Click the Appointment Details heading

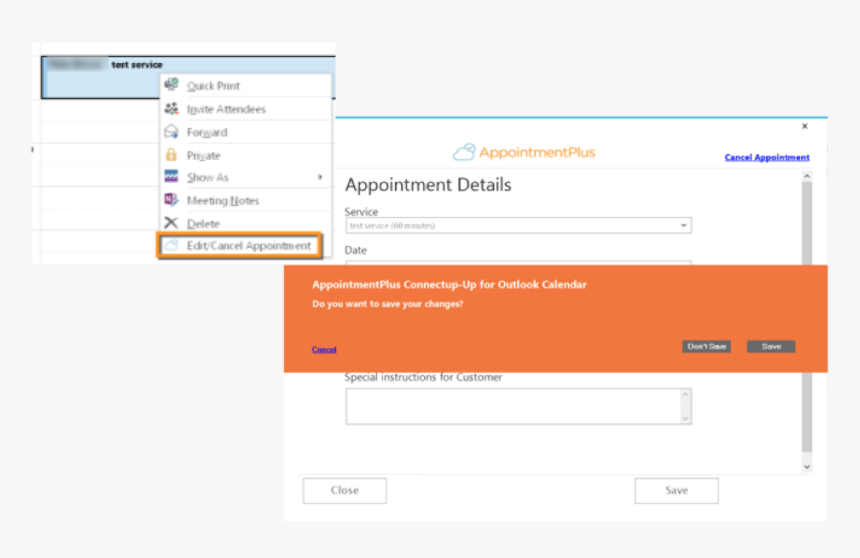click(428, 185)
